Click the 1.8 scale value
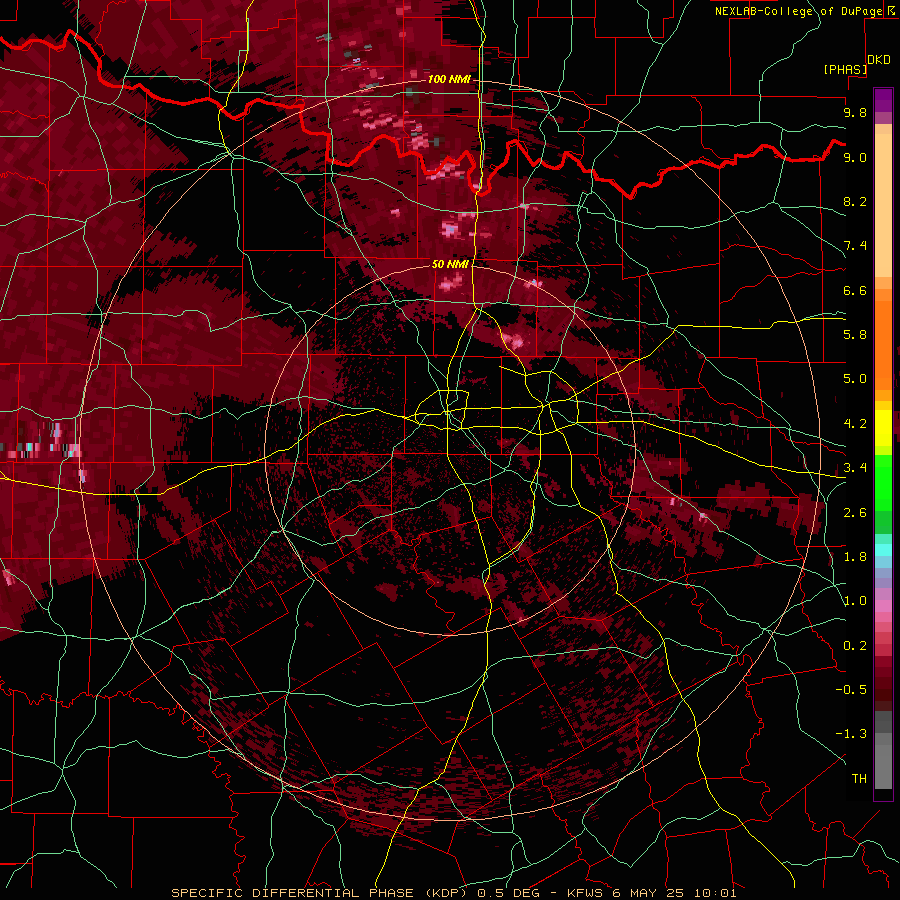Viewport: 900px width, 900px height. [855, 557]
